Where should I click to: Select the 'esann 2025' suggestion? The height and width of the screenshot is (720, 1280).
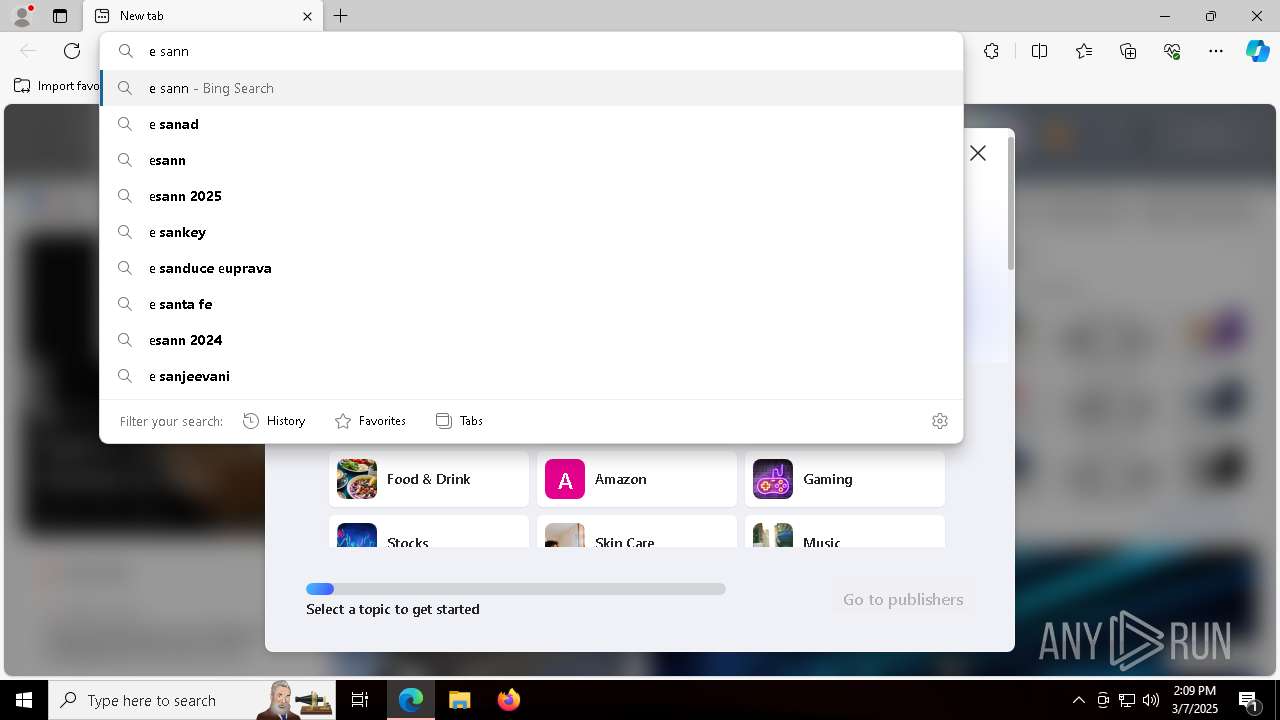click(531, 196)
